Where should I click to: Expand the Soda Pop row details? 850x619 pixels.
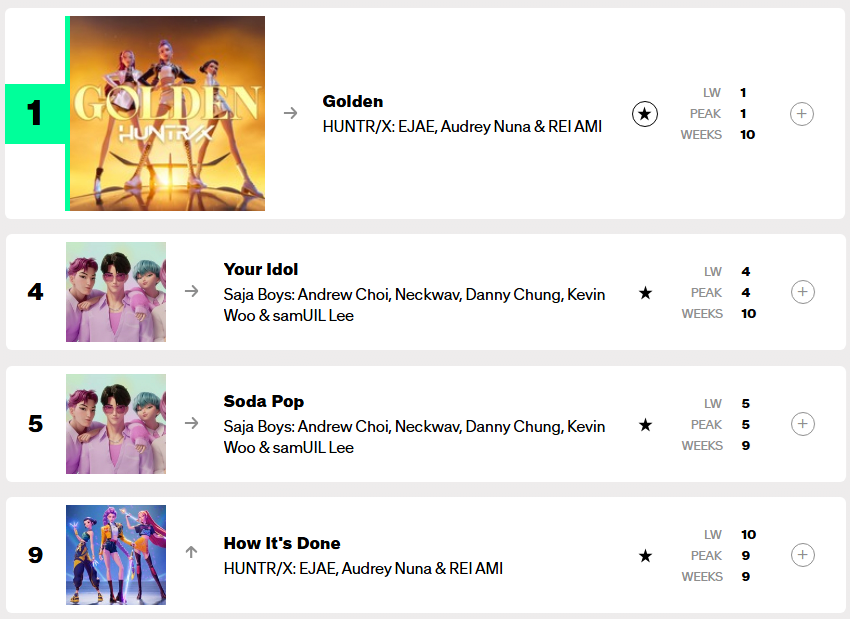(801, 424)
